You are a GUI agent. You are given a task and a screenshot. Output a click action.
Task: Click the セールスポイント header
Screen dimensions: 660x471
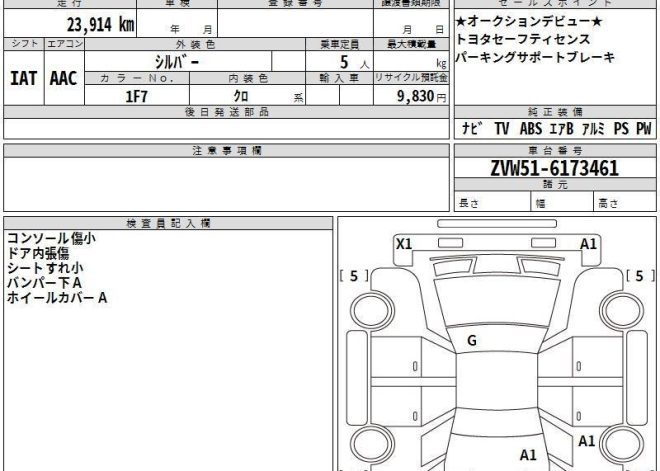(x=554, y=3)
